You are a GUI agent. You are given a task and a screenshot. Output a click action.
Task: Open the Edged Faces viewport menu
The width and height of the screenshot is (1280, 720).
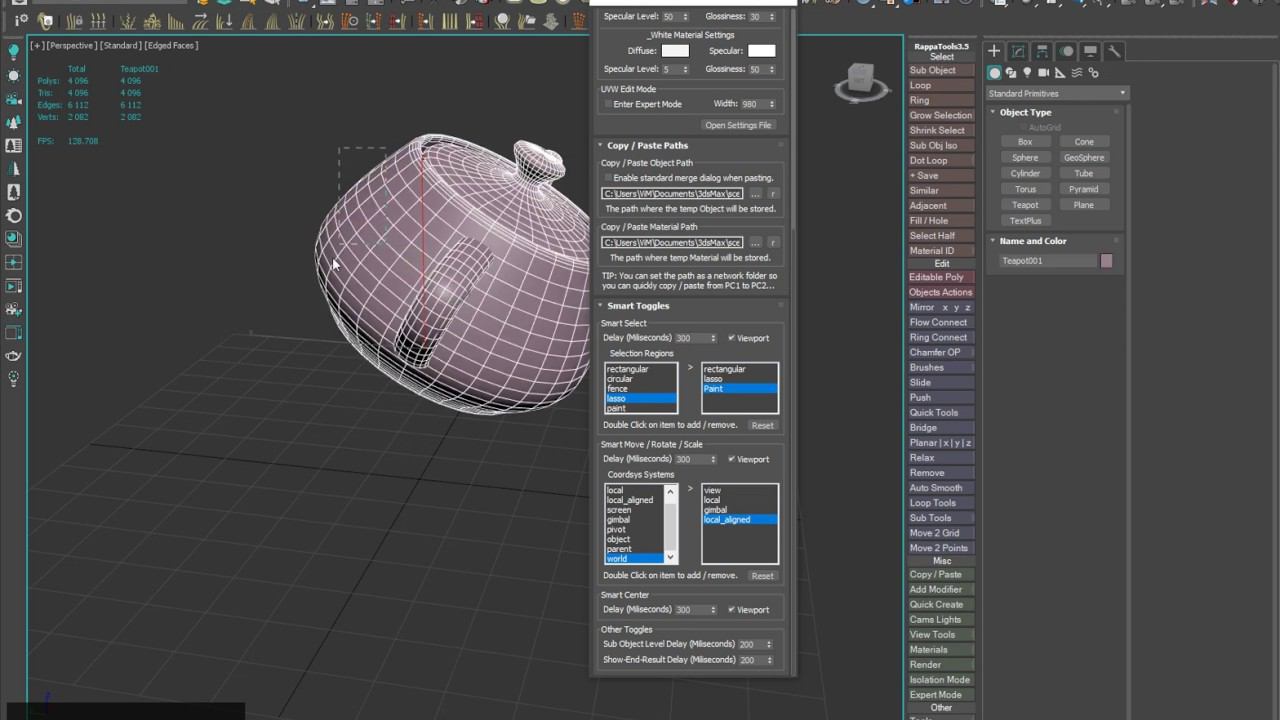(x=172, y=45)
